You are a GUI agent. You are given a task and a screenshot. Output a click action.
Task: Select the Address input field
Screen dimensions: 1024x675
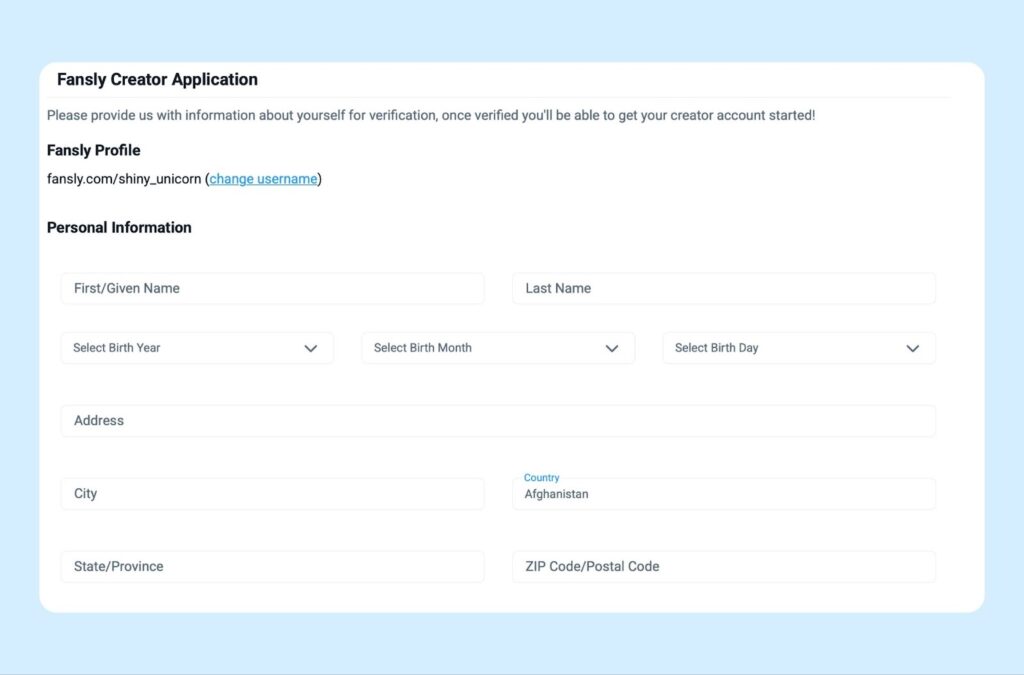coord(497,420)
